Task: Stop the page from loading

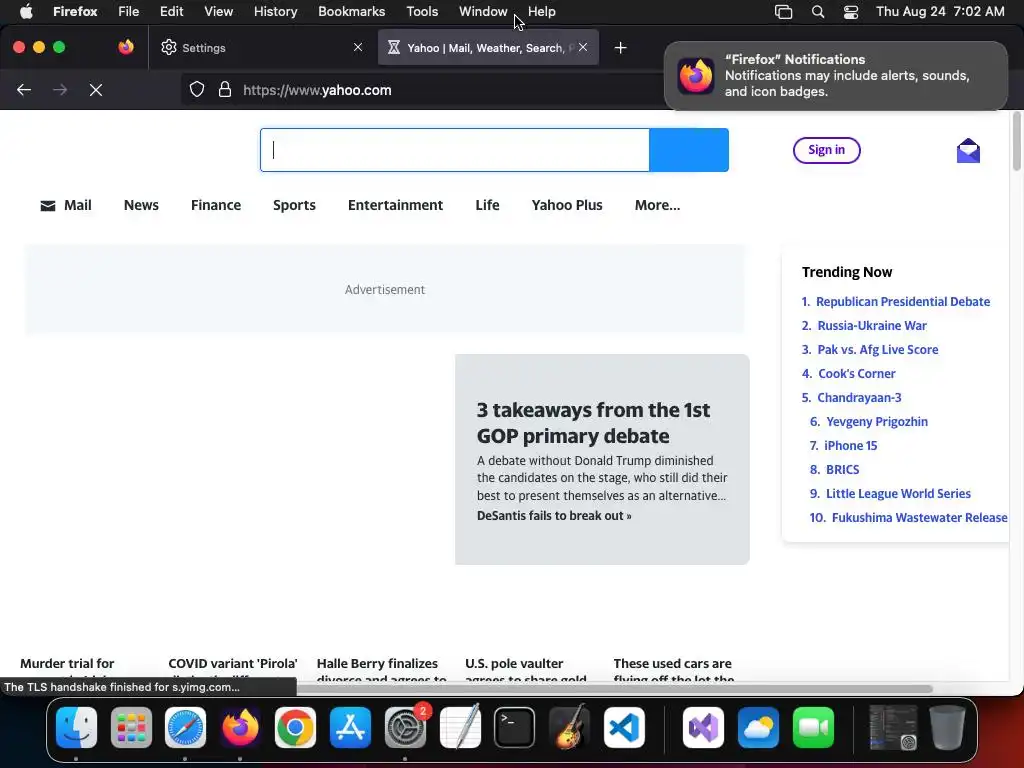Action: [96, 90]
